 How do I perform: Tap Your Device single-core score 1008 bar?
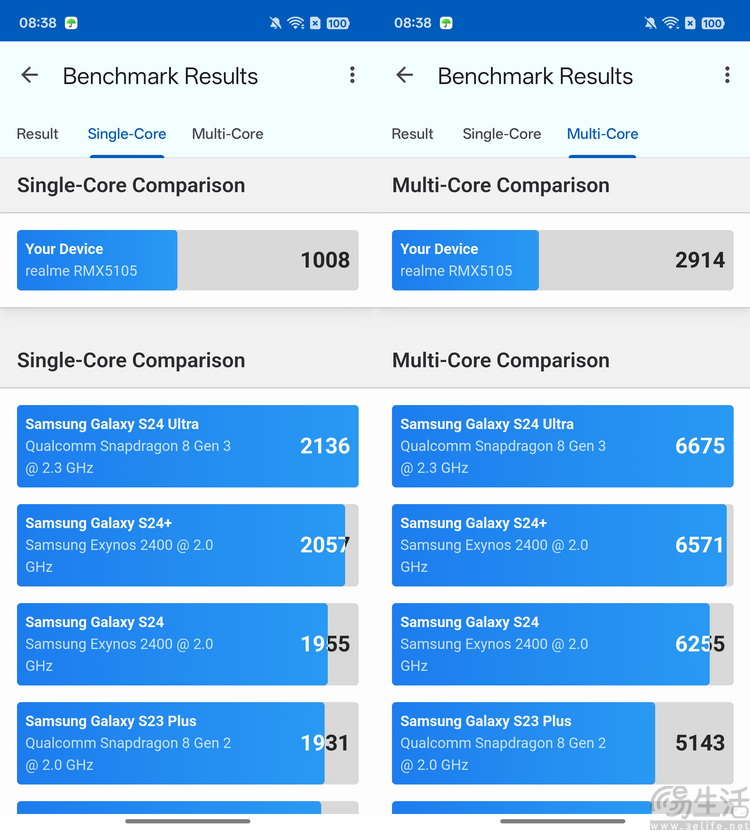pyautogui.click(x=187, y=260)
